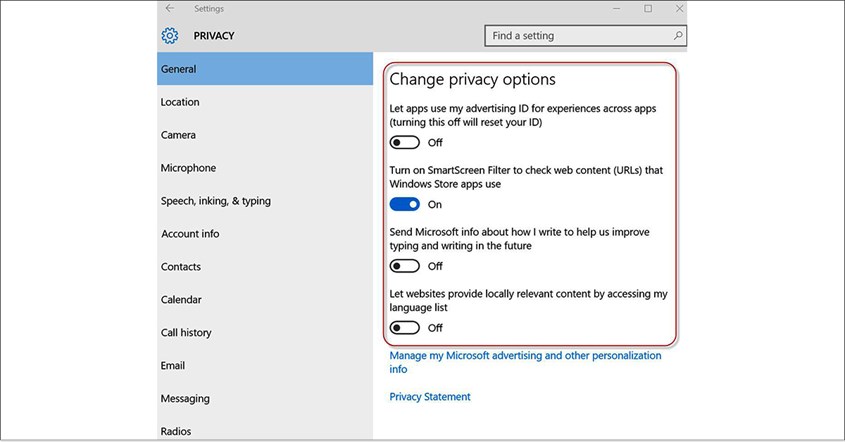845x442 pixels.
Task: Click the search magnifier icon
Action: [678, 36]
